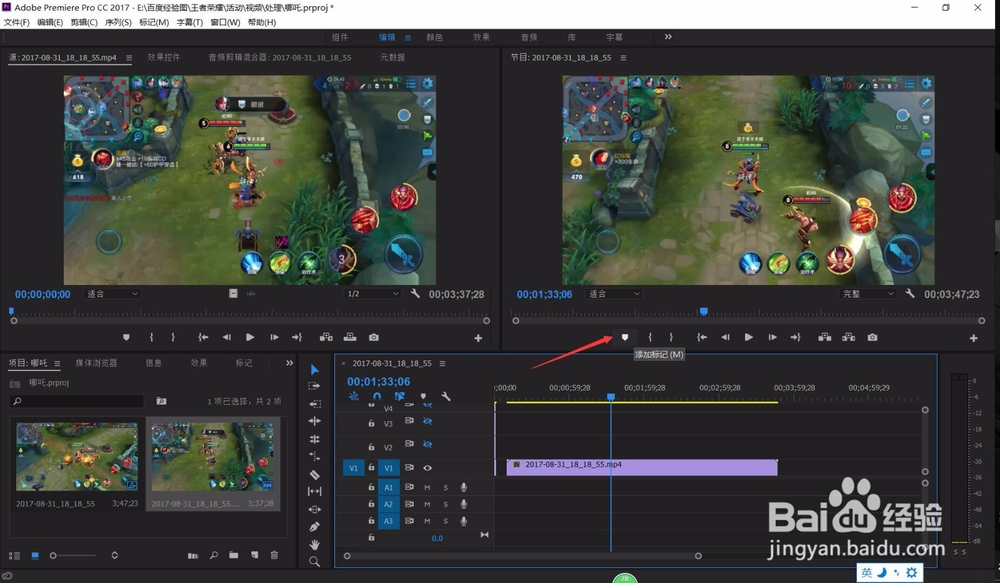The height and width of the screenshot is (583, 1000).
Task: Enable voice-over record on A3
Action: [464, 521]
